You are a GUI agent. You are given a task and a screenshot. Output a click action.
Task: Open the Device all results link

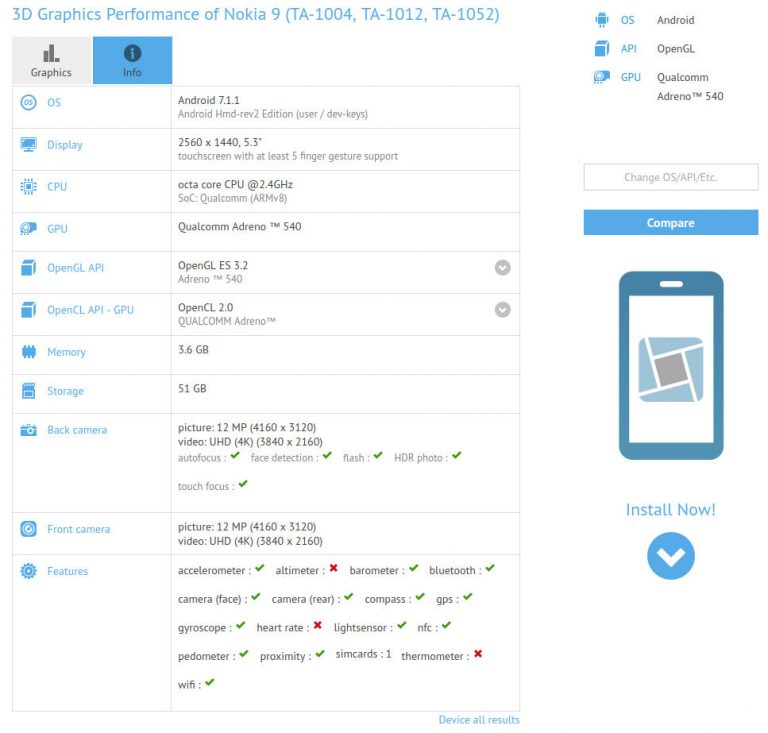click(x=479, y=720)
